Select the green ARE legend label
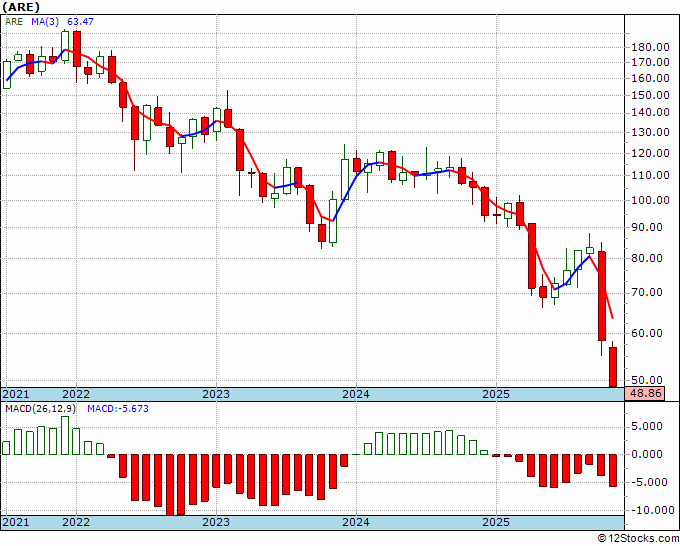This screenshot has height=546, width=680. 14,22
